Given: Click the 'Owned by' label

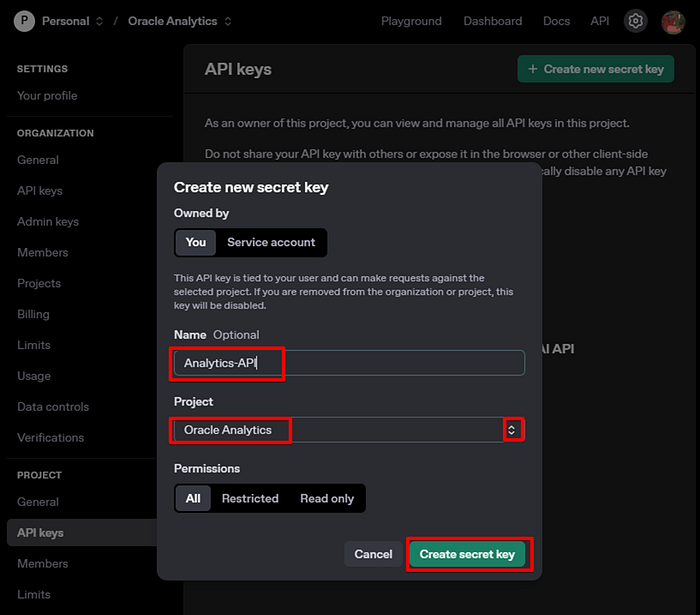Looking at the screenshot, I should pos(201,213).
